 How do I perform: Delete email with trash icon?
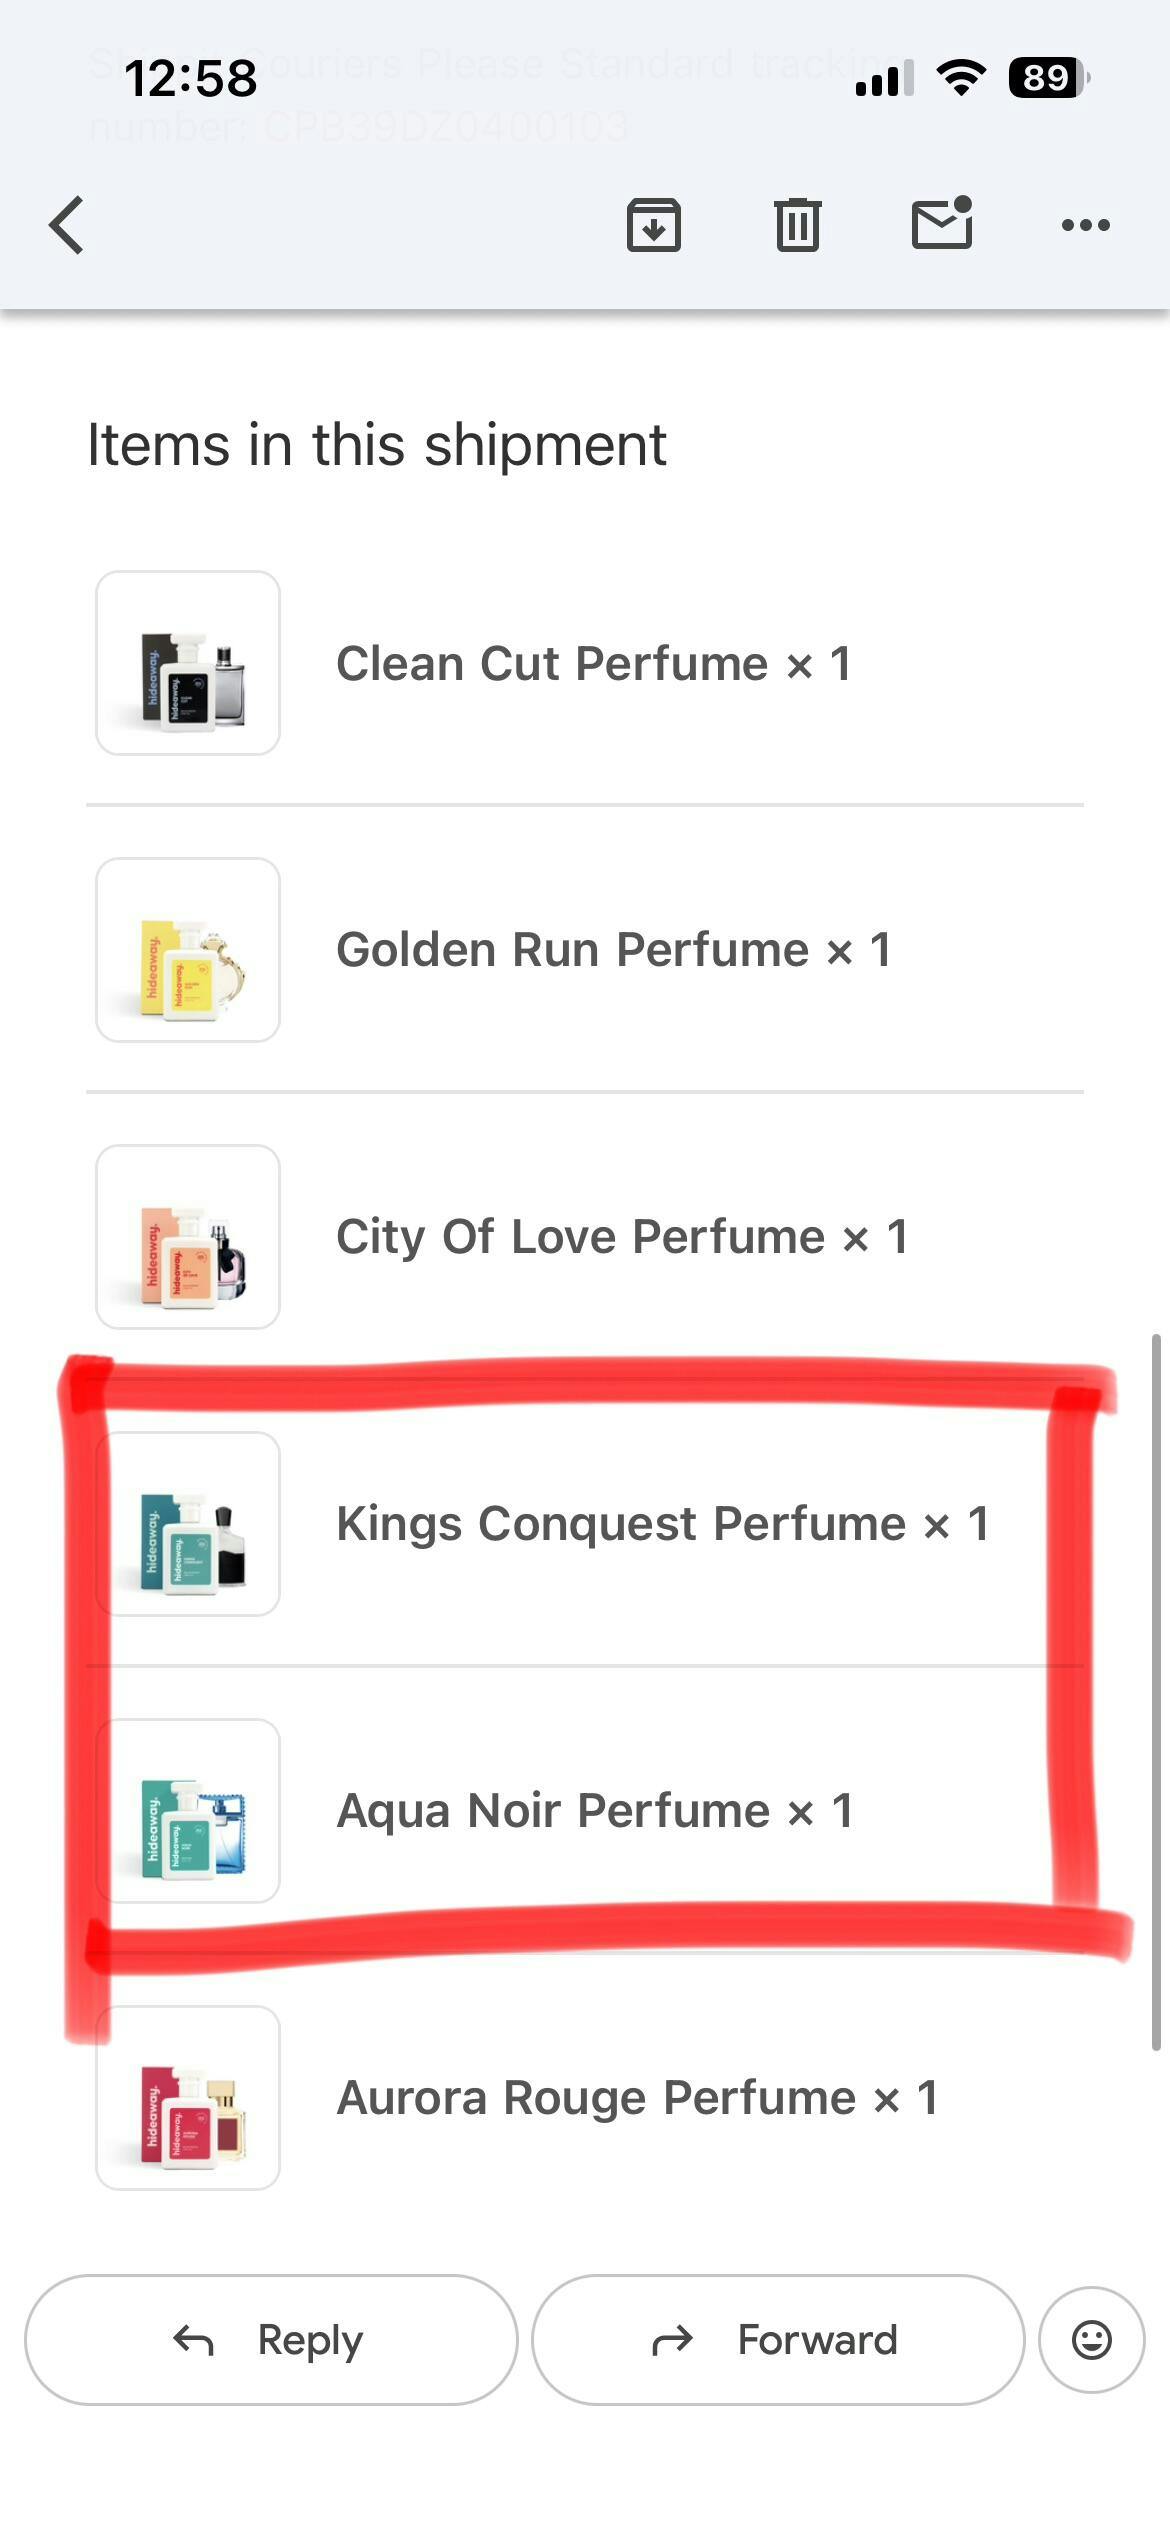(798, 225)
